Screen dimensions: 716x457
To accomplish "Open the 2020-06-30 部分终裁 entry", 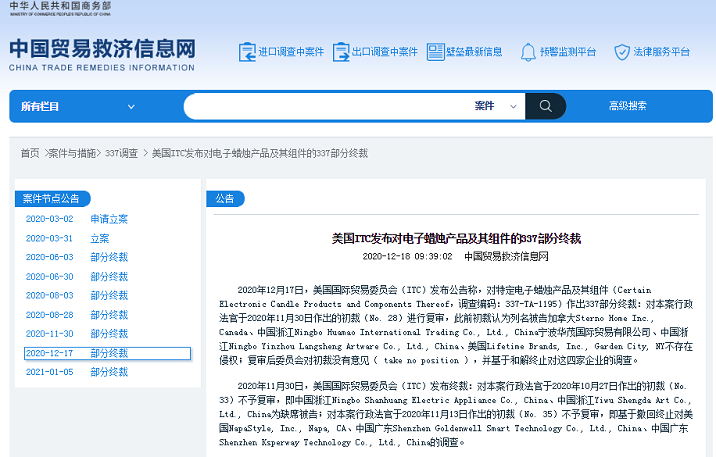I will click(x=77, y=277).
